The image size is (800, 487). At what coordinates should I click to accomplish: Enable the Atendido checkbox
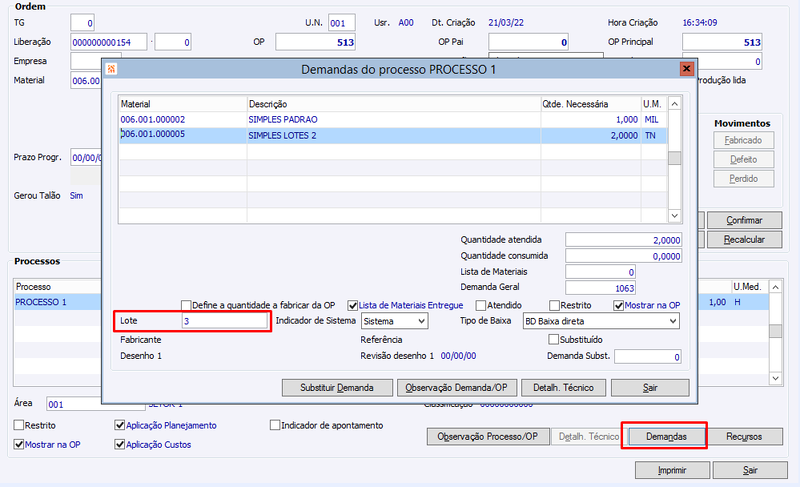(x=481, y=305)
